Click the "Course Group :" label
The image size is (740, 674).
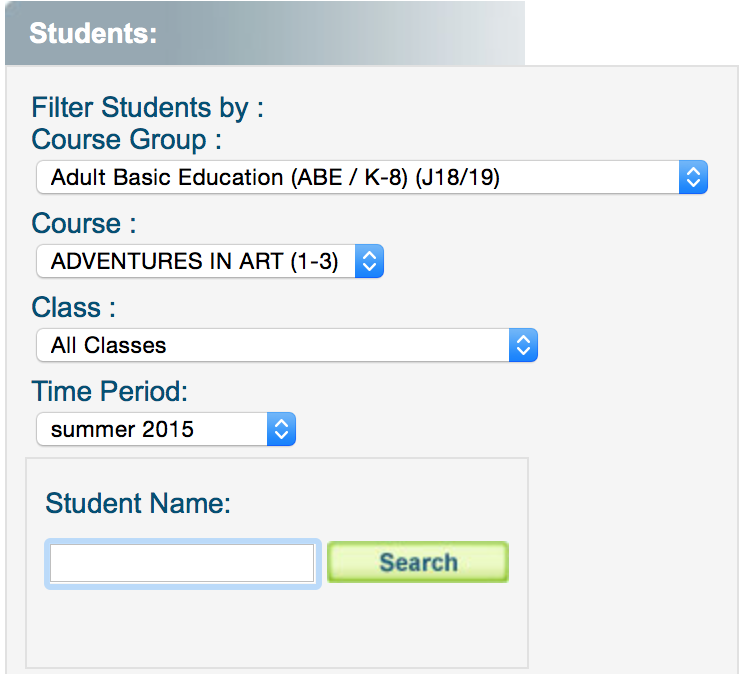[x=126, y=139]
